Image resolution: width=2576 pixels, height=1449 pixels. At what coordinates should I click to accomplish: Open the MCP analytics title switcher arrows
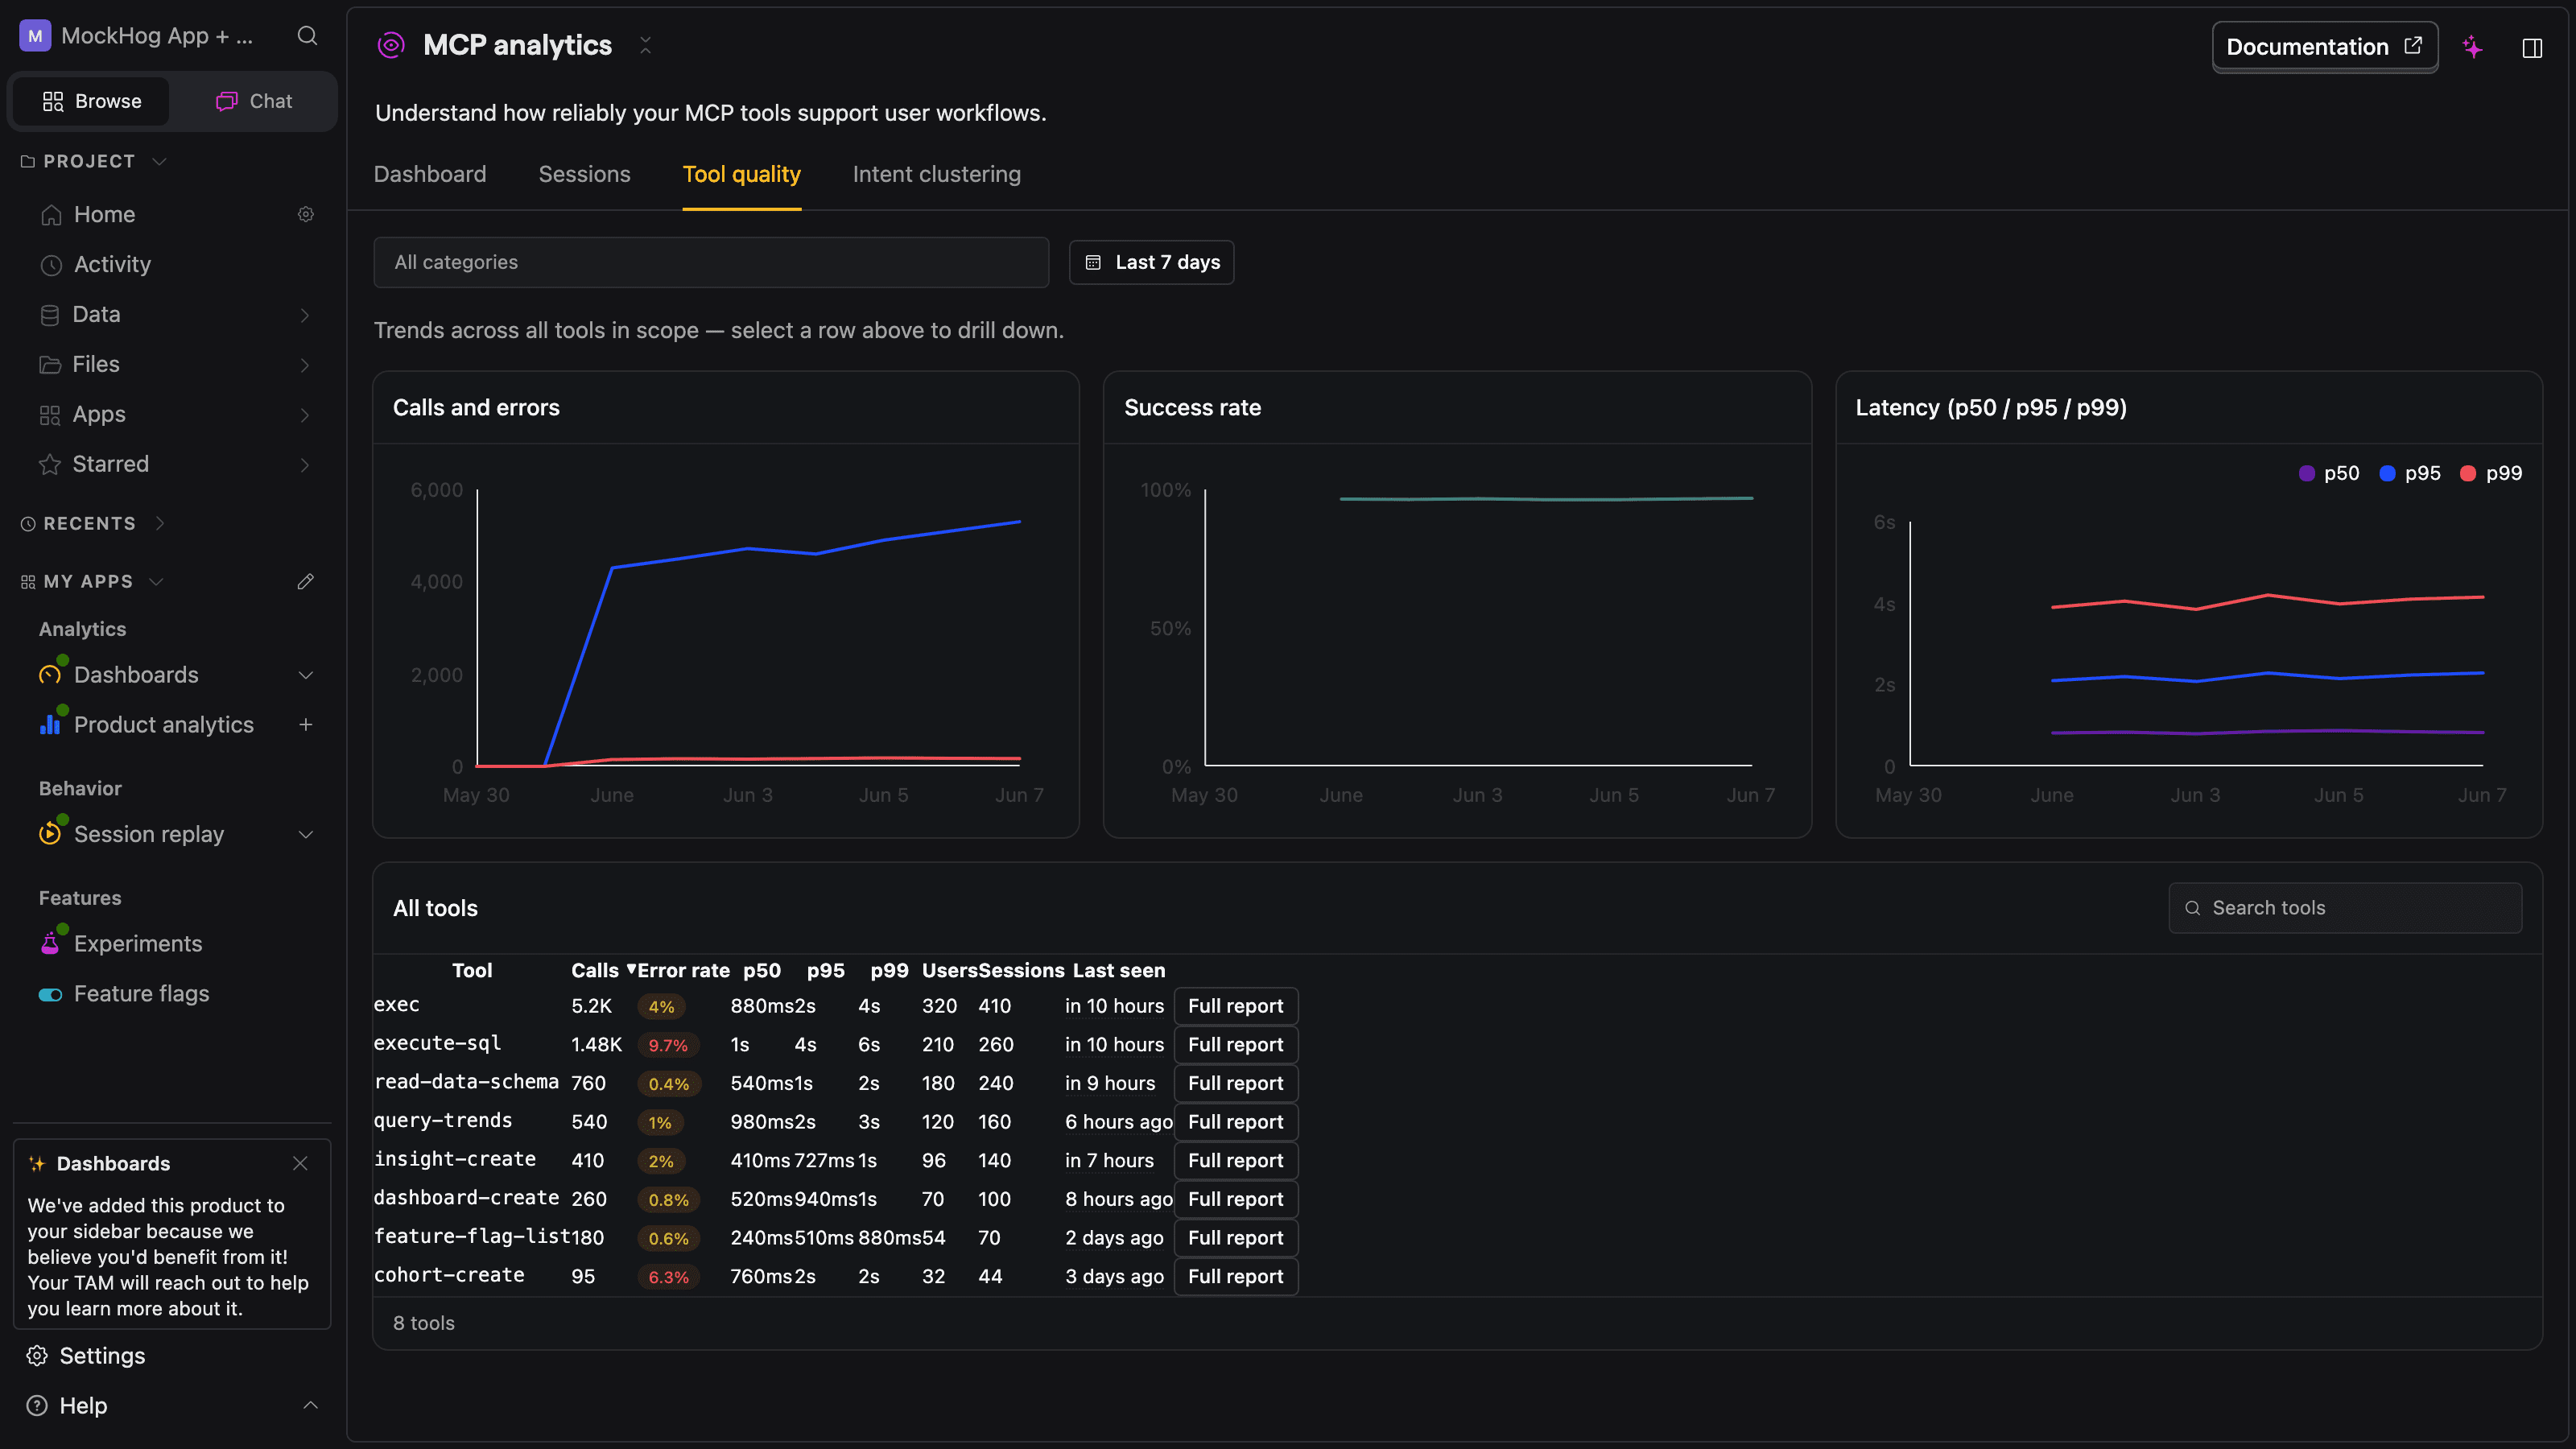point(645,45)
